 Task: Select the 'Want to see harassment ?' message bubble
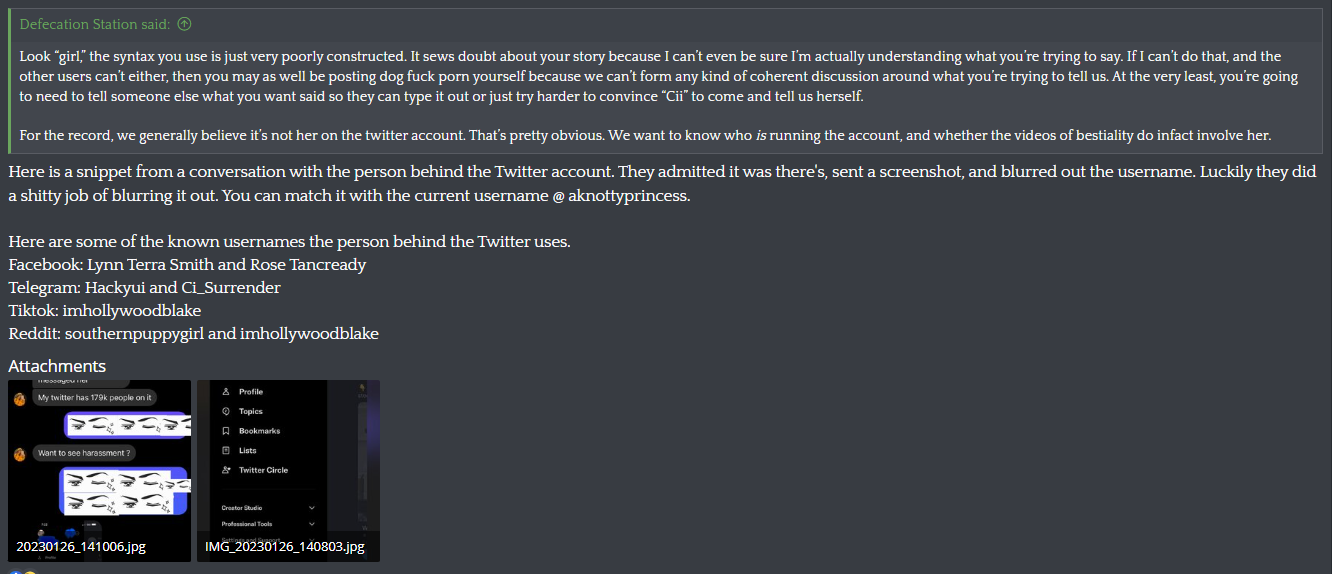[84, 453]
